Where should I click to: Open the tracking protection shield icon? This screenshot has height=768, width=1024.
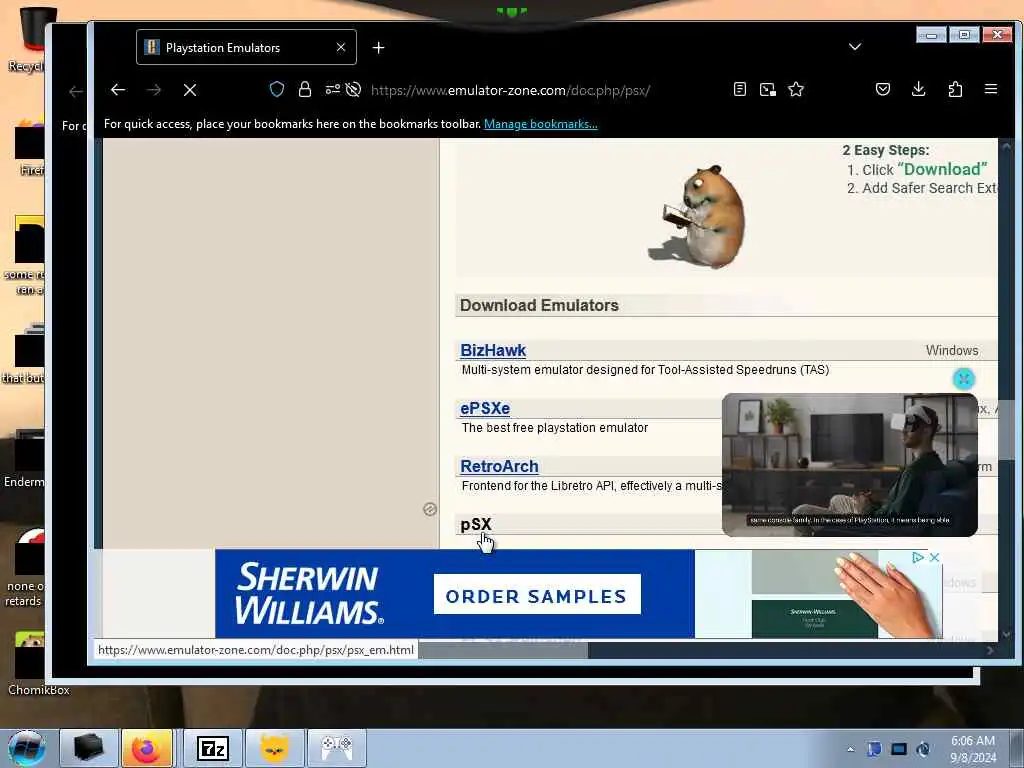click(277, 89)
